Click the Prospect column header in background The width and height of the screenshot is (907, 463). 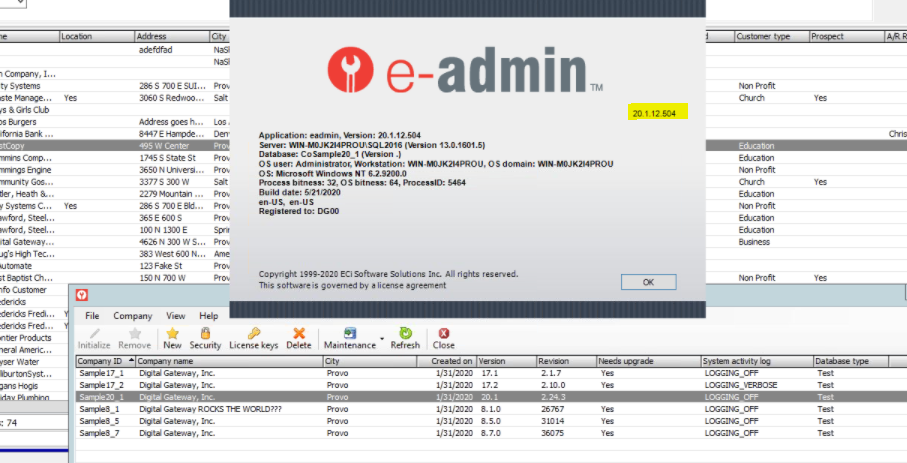[x=847, y=36]
